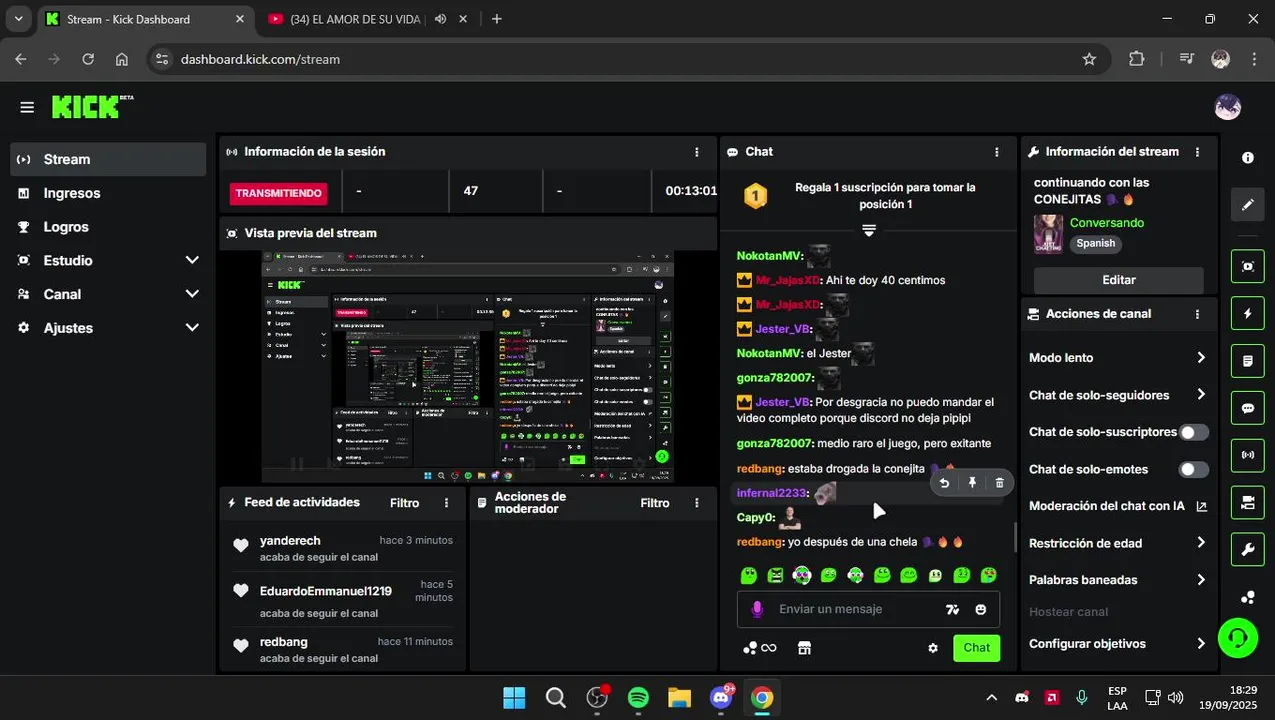This screenshot has width=1275, height=720.
Task: Open Feed de actividades three-dot menu
Action: click(447, 503)
